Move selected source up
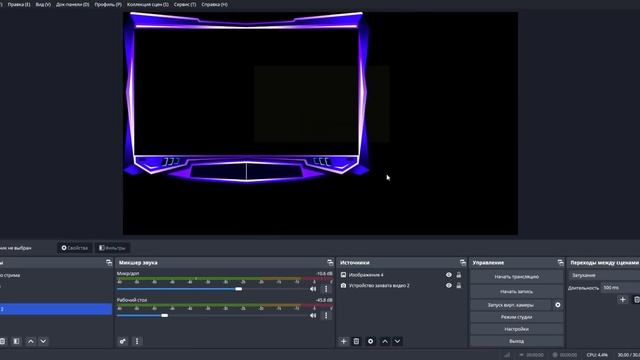 click(385, 341)
